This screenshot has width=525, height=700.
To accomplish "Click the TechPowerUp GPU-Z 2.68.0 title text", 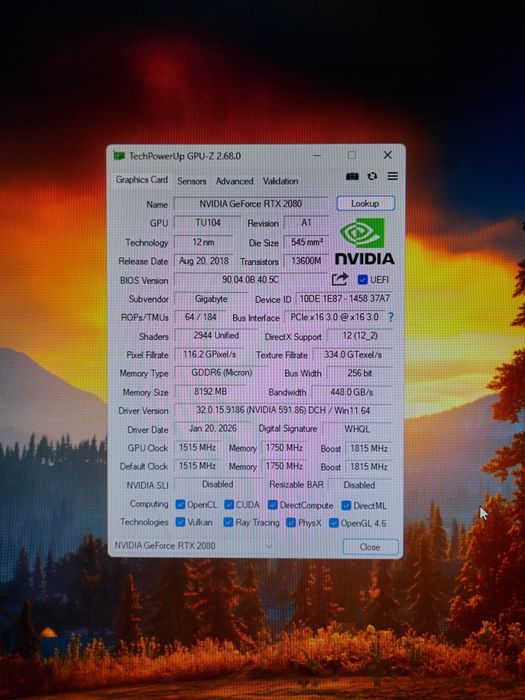I will point(185,156).
